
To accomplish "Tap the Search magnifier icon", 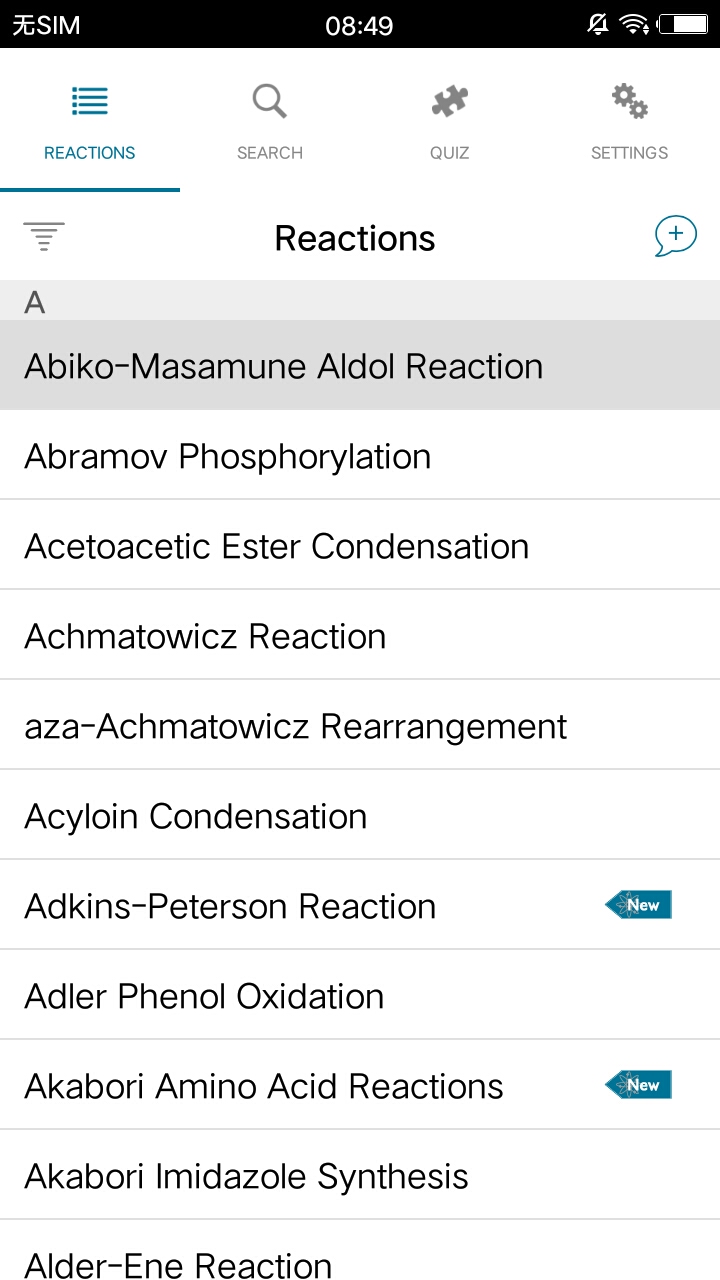I will coord(270,101).
